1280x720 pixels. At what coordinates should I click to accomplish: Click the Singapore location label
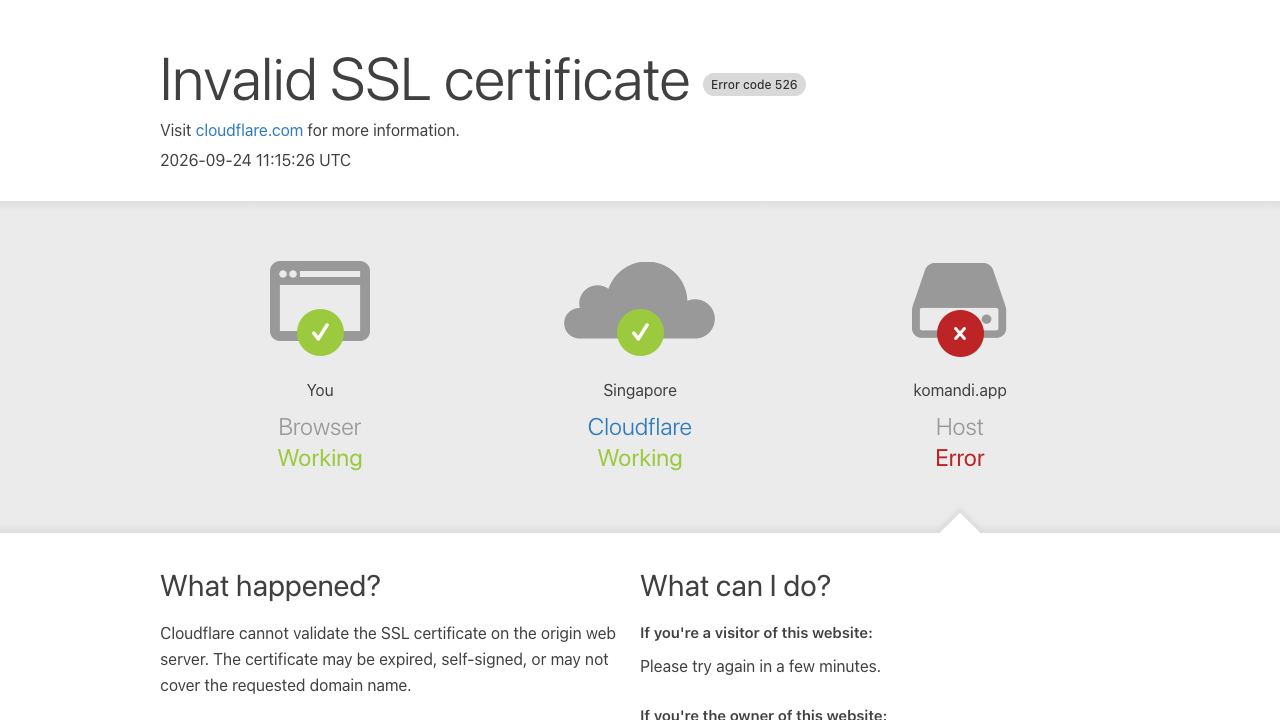pos(640,390)
